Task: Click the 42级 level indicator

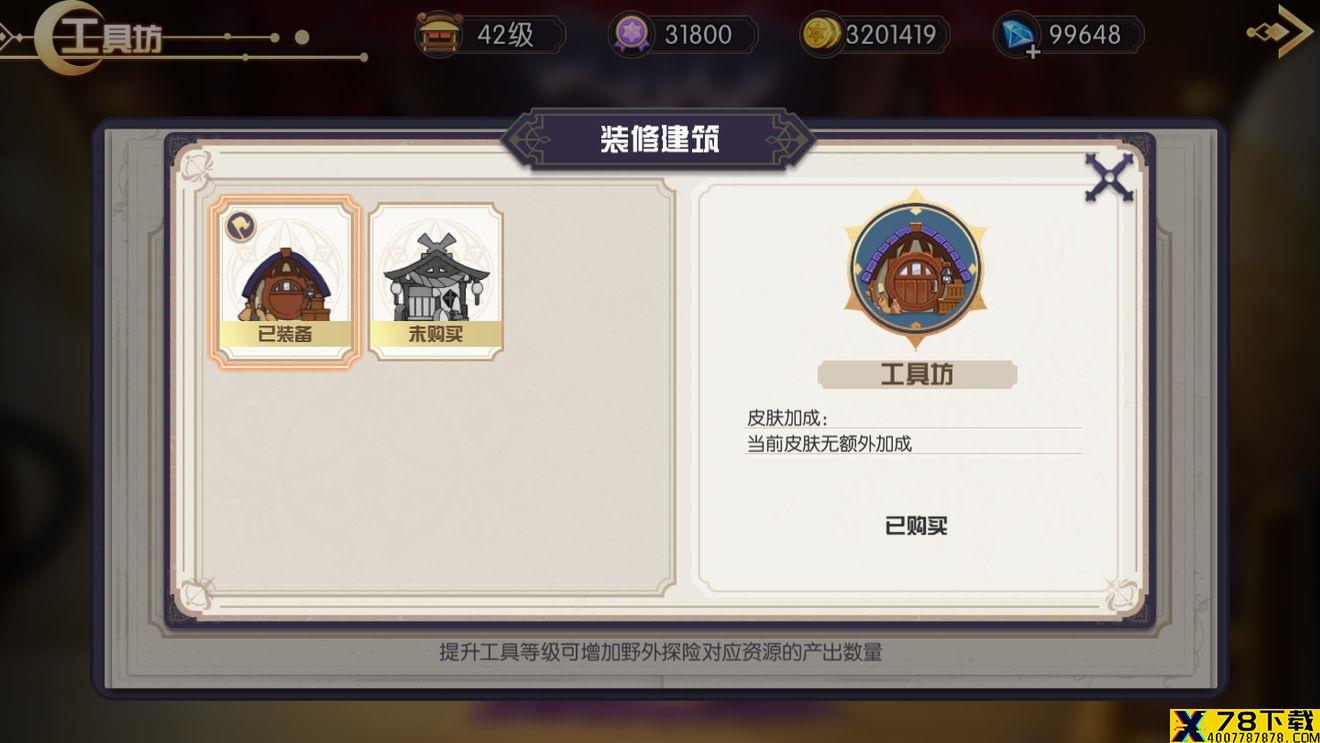Action: (506, 35)
